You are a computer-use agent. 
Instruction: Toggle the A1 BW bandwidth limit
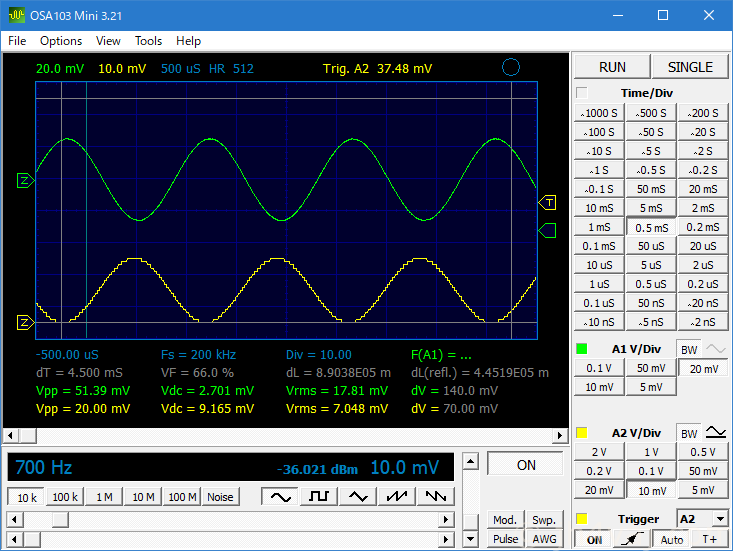tap(689, 350)
